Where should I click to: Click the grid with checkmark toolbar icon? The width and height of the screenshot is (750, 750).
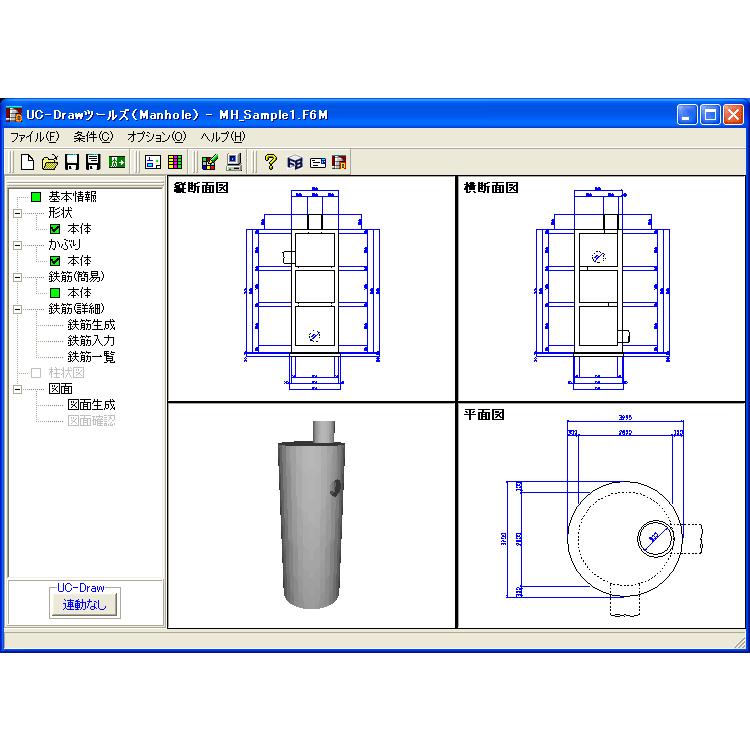pyautogui.click(x=210, y=162)
